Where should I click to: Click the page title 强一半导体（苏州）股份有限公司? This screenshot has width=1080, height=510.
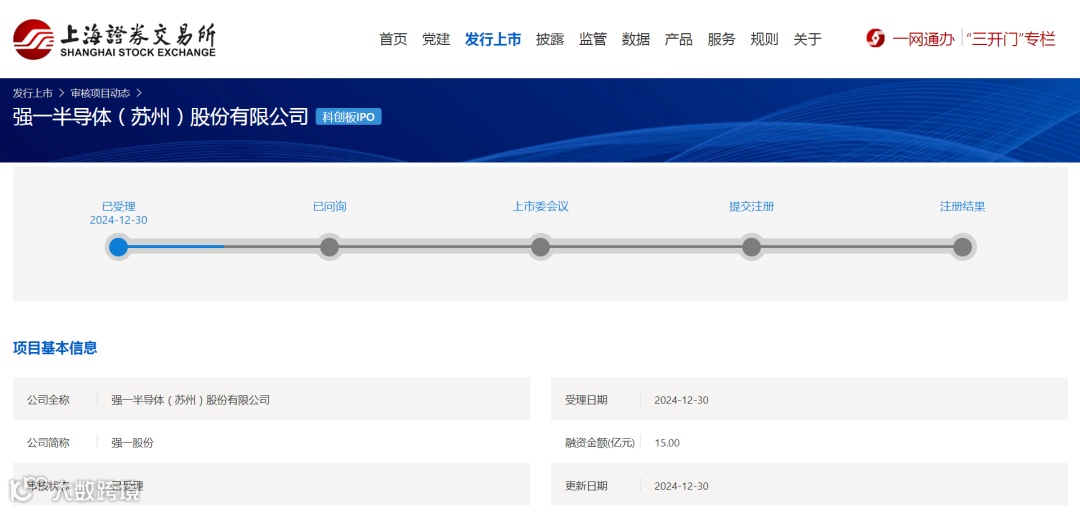(x=160, y=116)
